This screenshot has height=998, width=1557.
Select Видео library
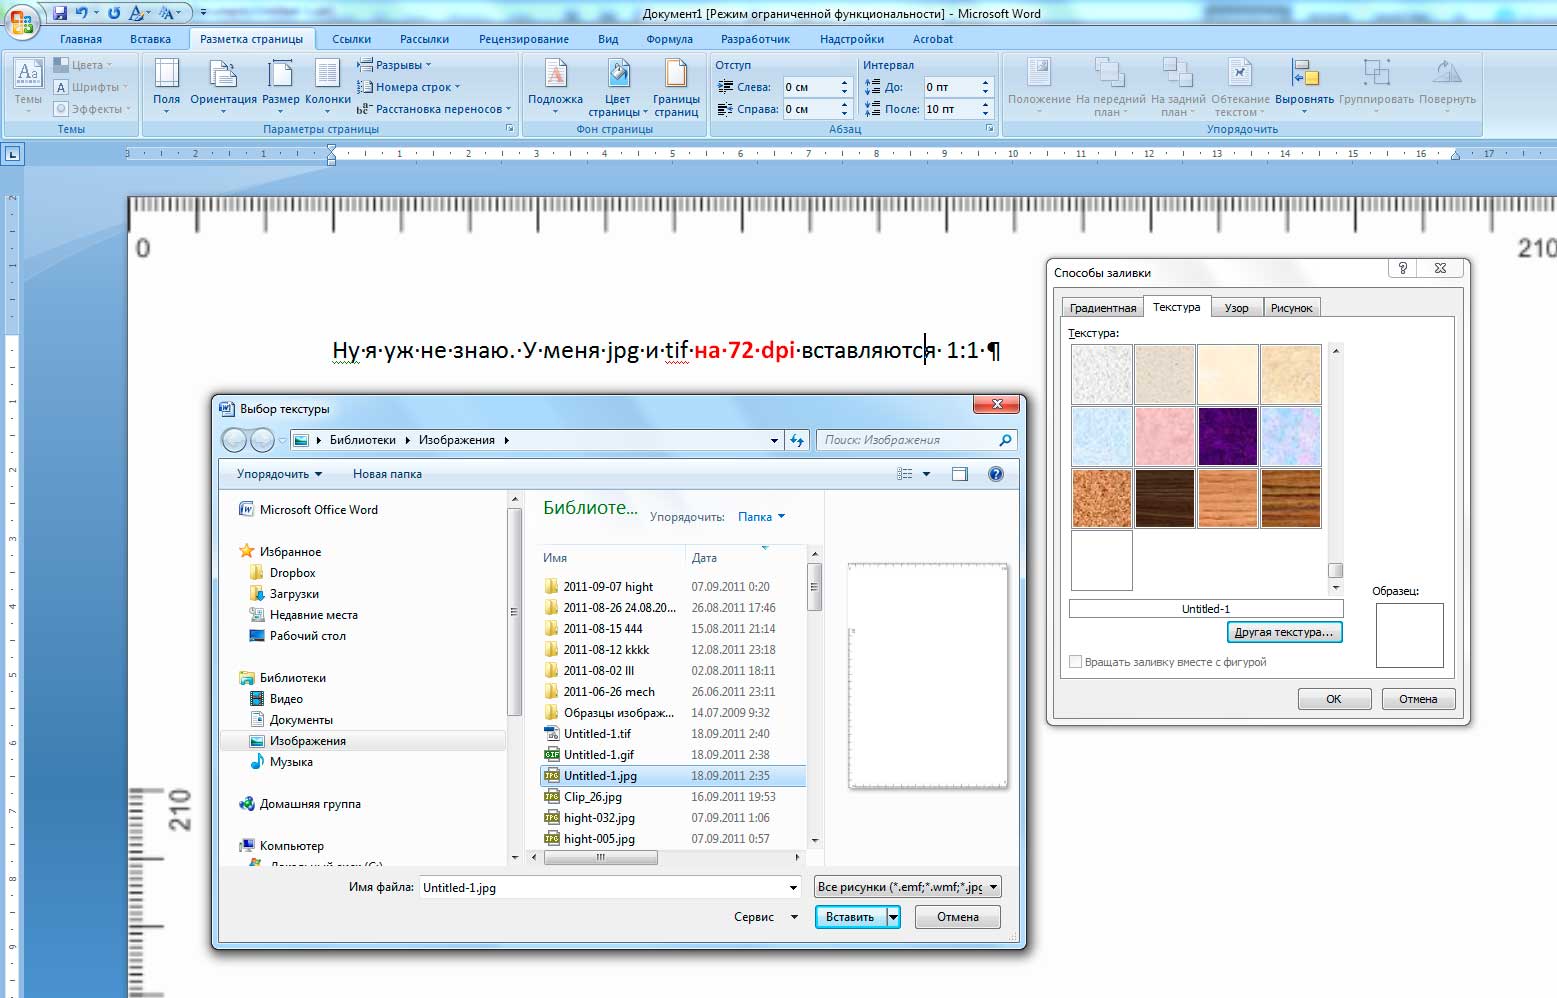click(x=286, y=699)
